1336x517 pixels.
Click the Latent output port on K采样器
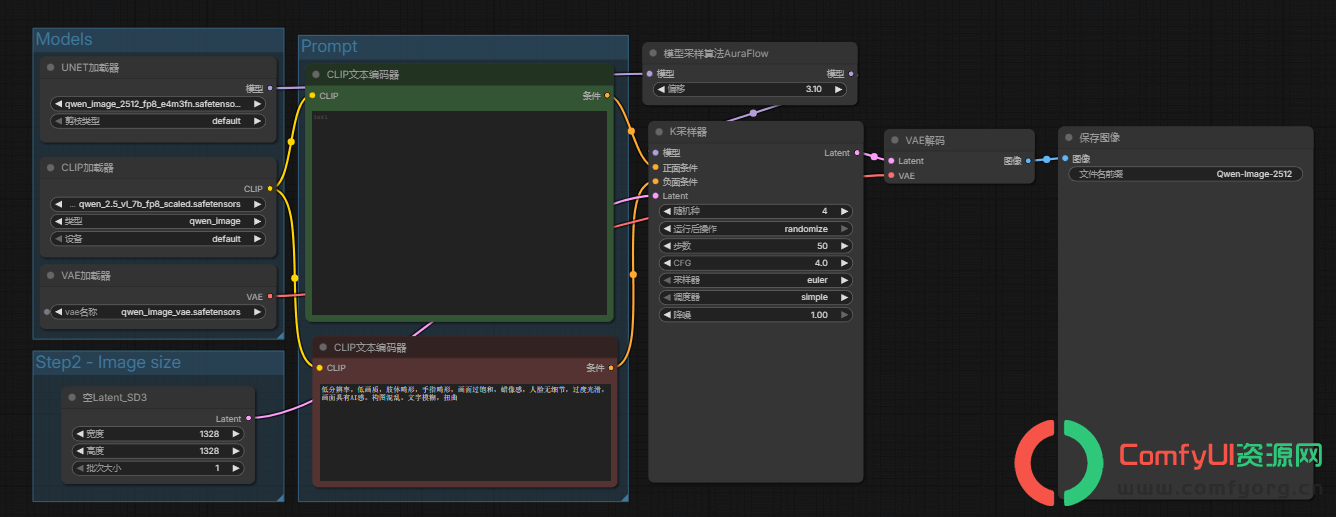[857, 153]
